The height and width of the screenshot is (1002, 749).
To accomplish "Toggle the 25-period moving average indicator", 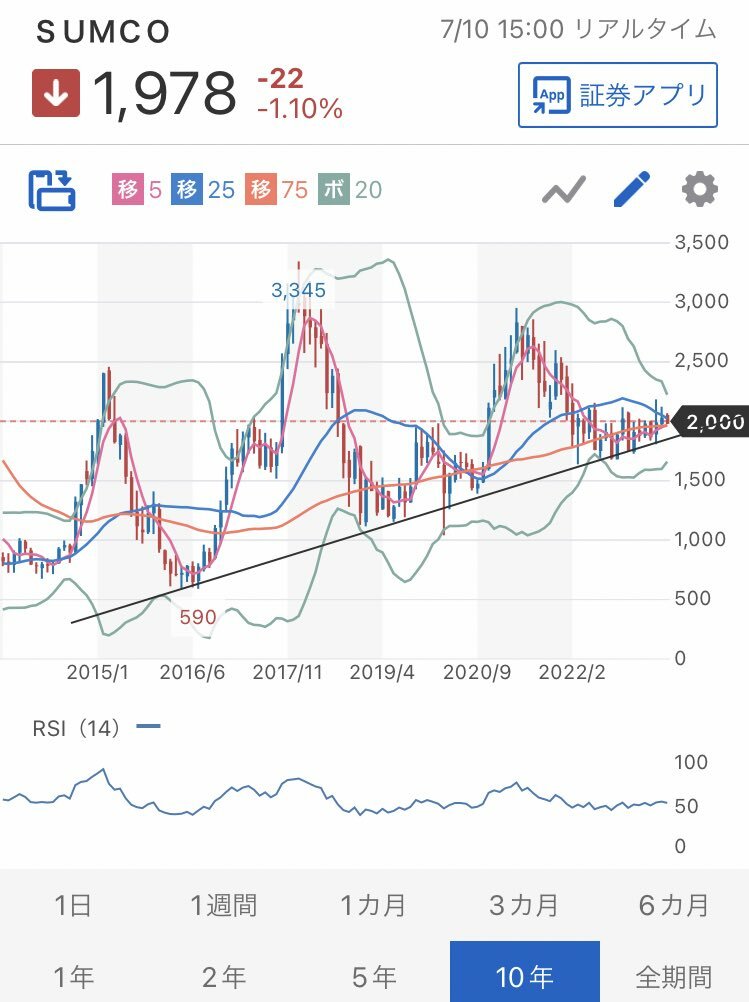I will (x=203, y=190).
